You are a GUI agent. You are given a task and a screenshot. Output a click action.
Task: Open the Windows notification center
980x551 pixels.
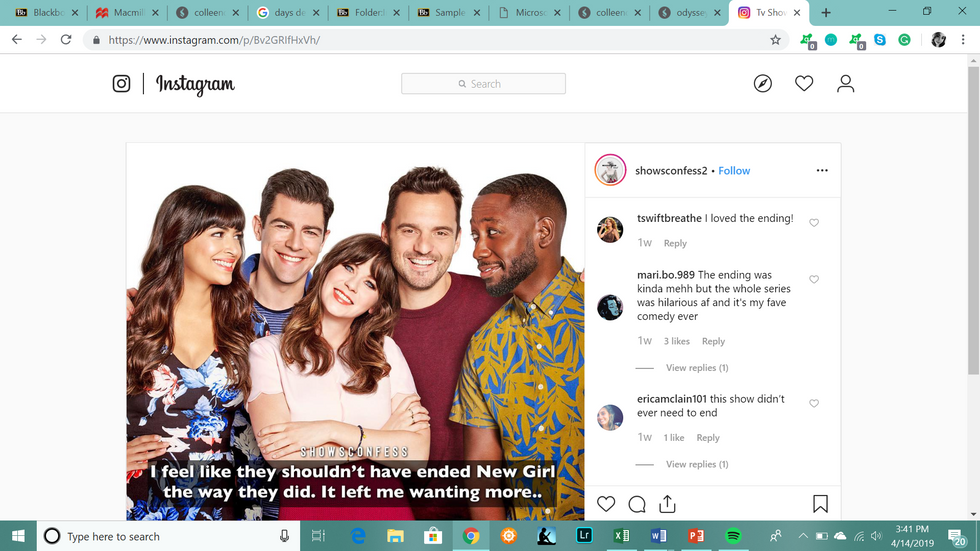click(956, 537)
